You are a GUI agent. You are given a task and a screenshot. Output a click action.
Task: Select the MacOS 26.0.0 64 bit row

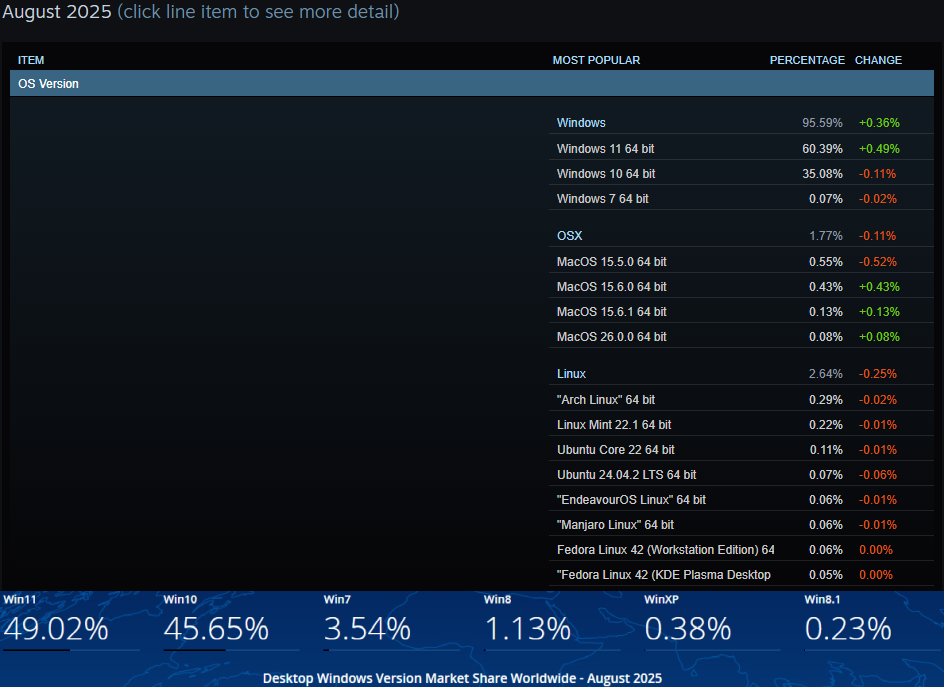pos(741,337)
